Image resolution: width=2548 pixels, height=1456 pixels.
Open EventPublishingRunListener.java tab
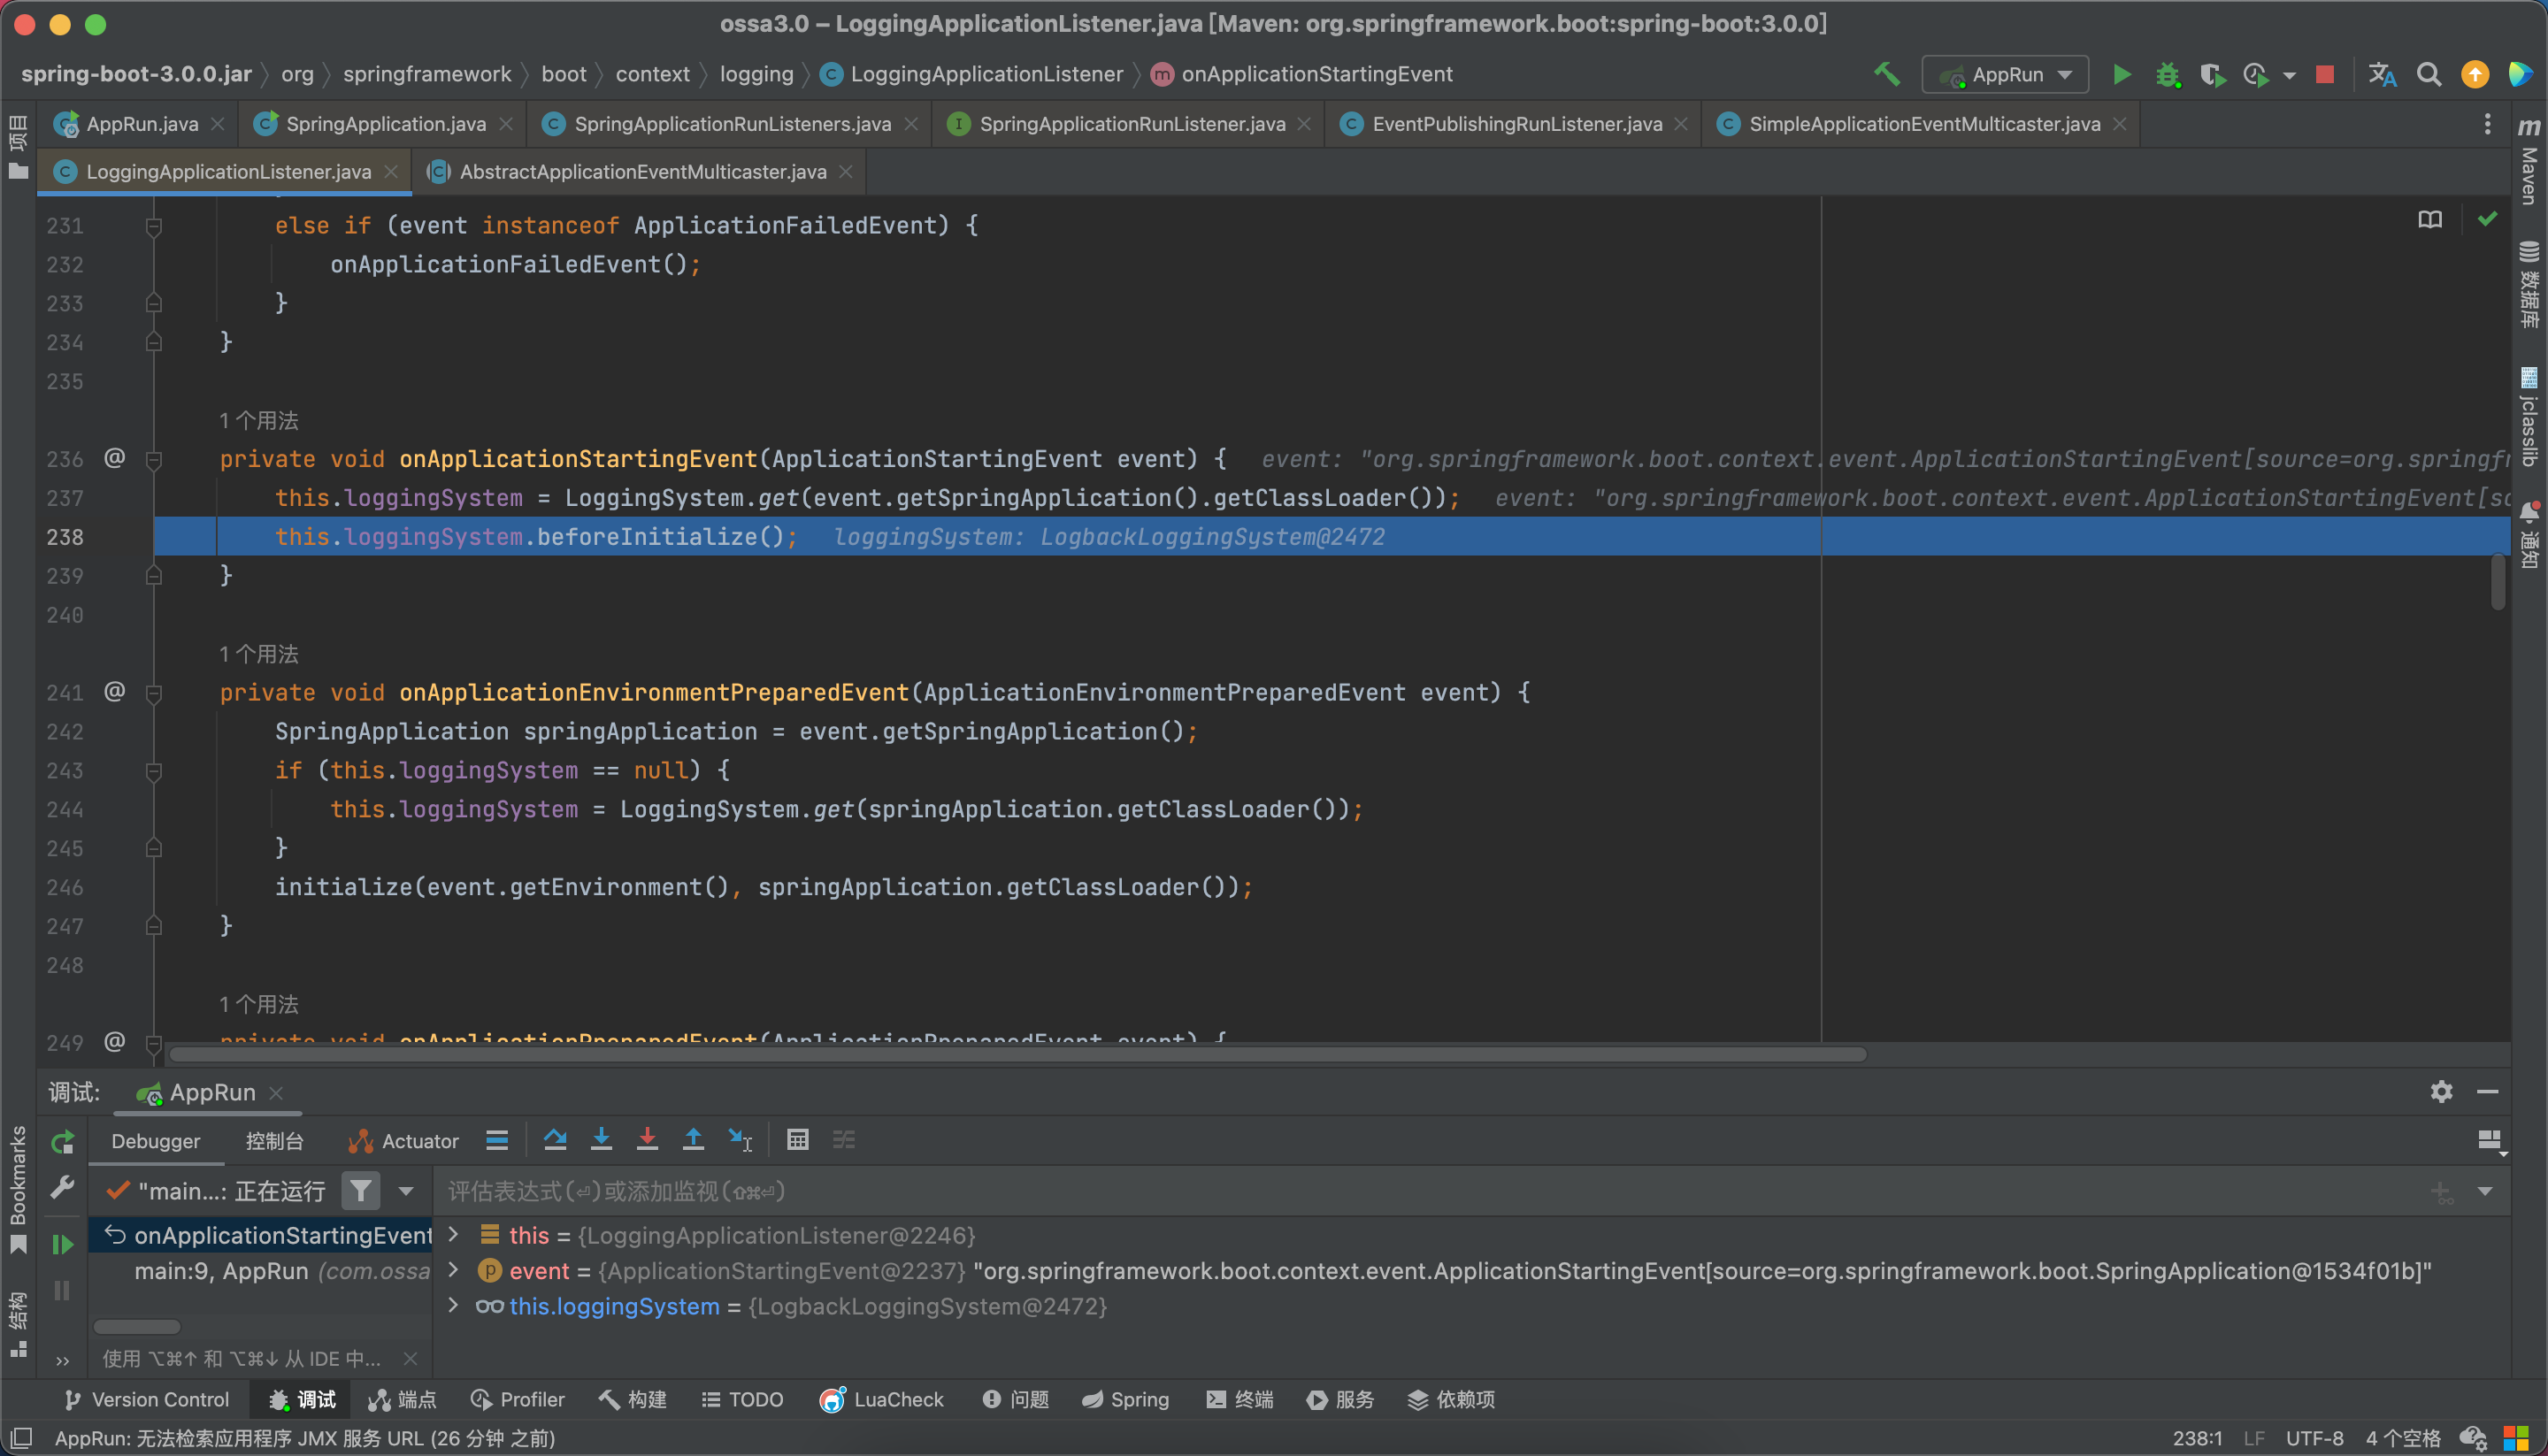click(x=1516, y=124)
